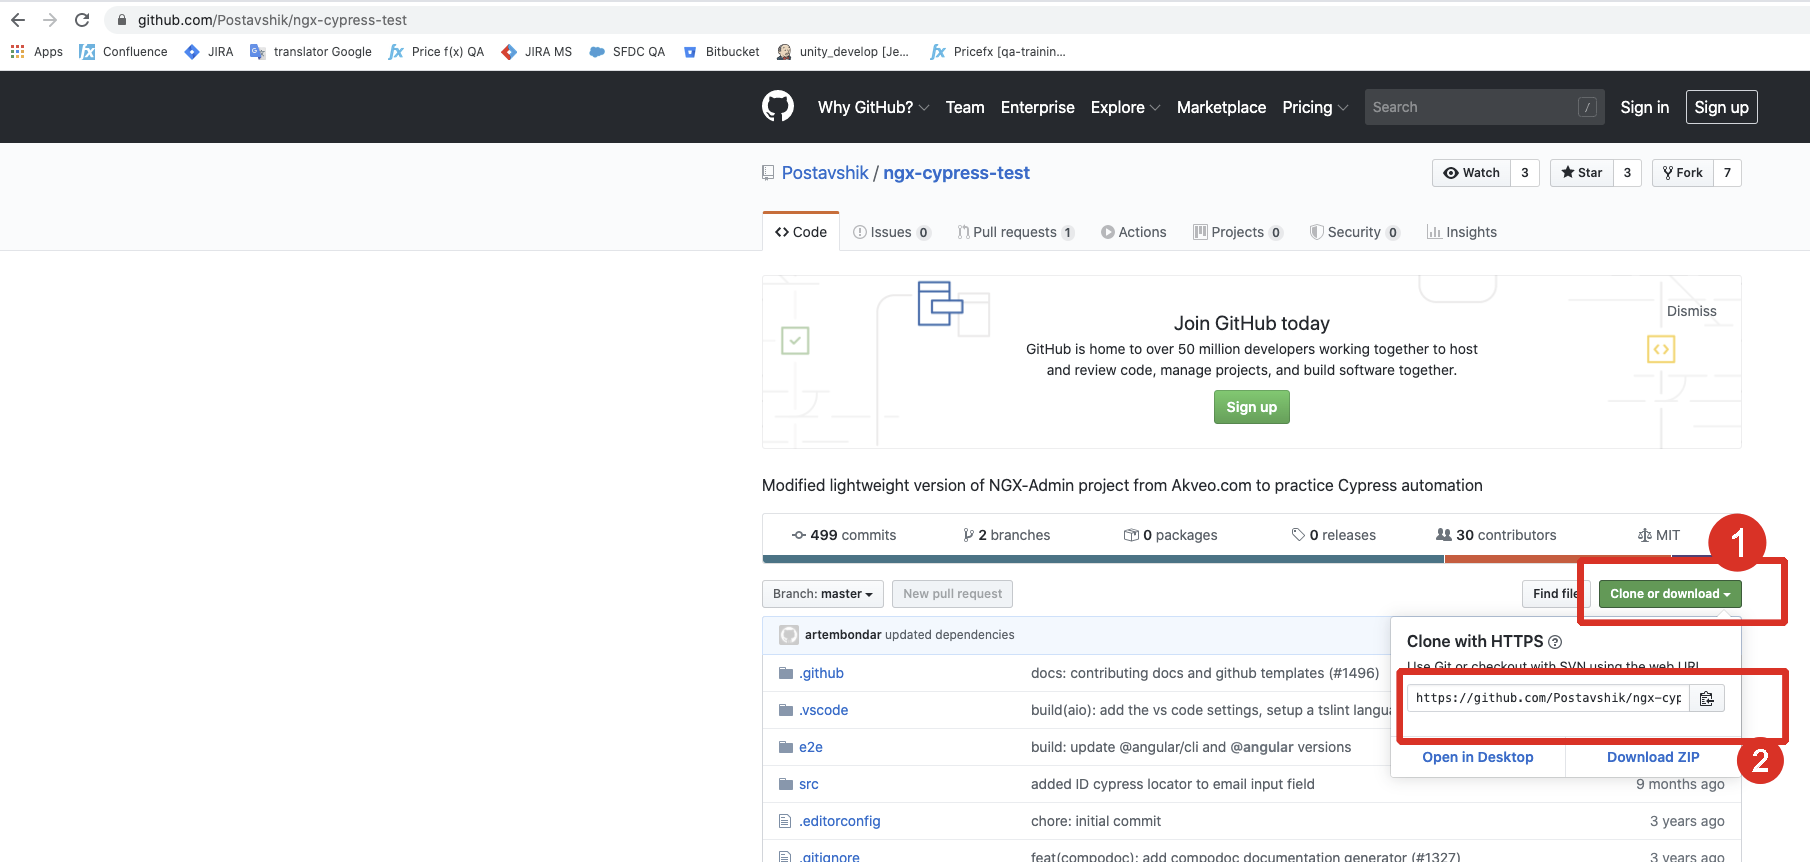Copy clone URL with clipboard icon
The height and width of the screenshot is (862, 1810).
click(x=1706, y=698)
